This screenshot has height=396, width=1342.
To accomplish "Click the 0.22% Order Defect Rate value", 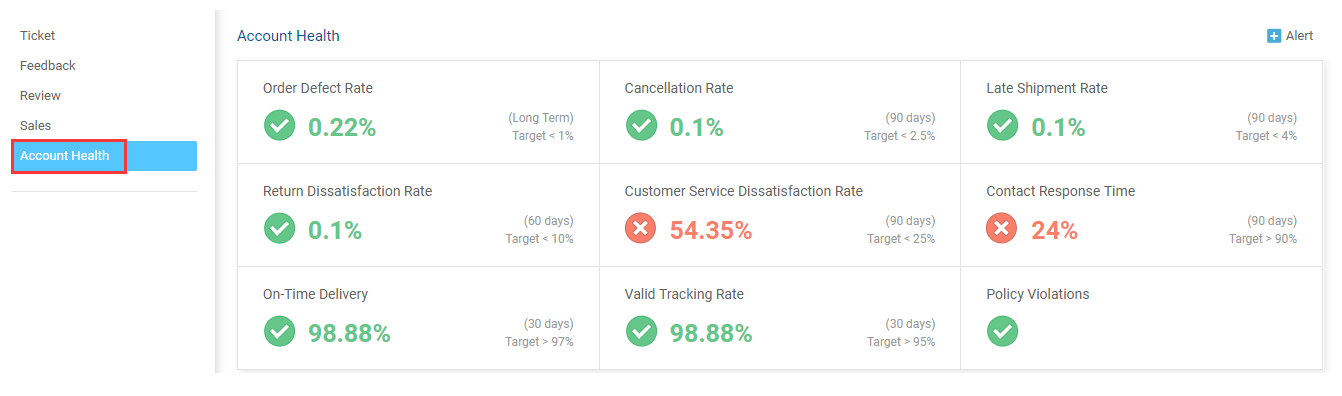I will (x=342, y=127).
